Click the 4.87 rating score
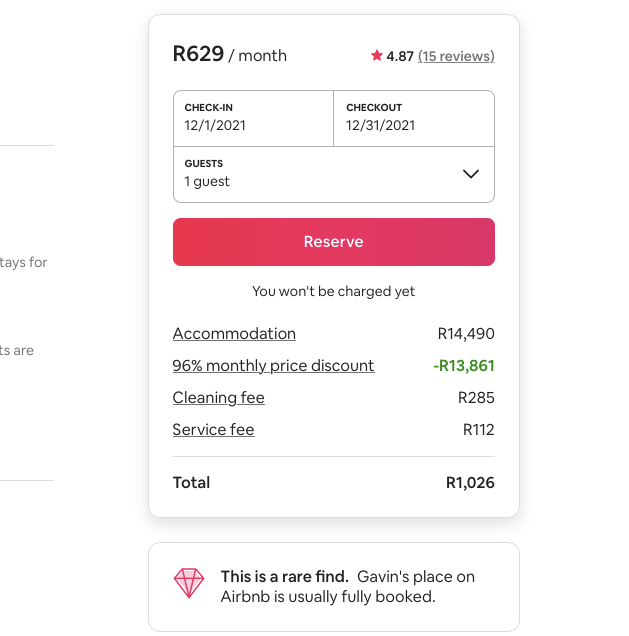This screenshot has height=636, width=629. 400,56
